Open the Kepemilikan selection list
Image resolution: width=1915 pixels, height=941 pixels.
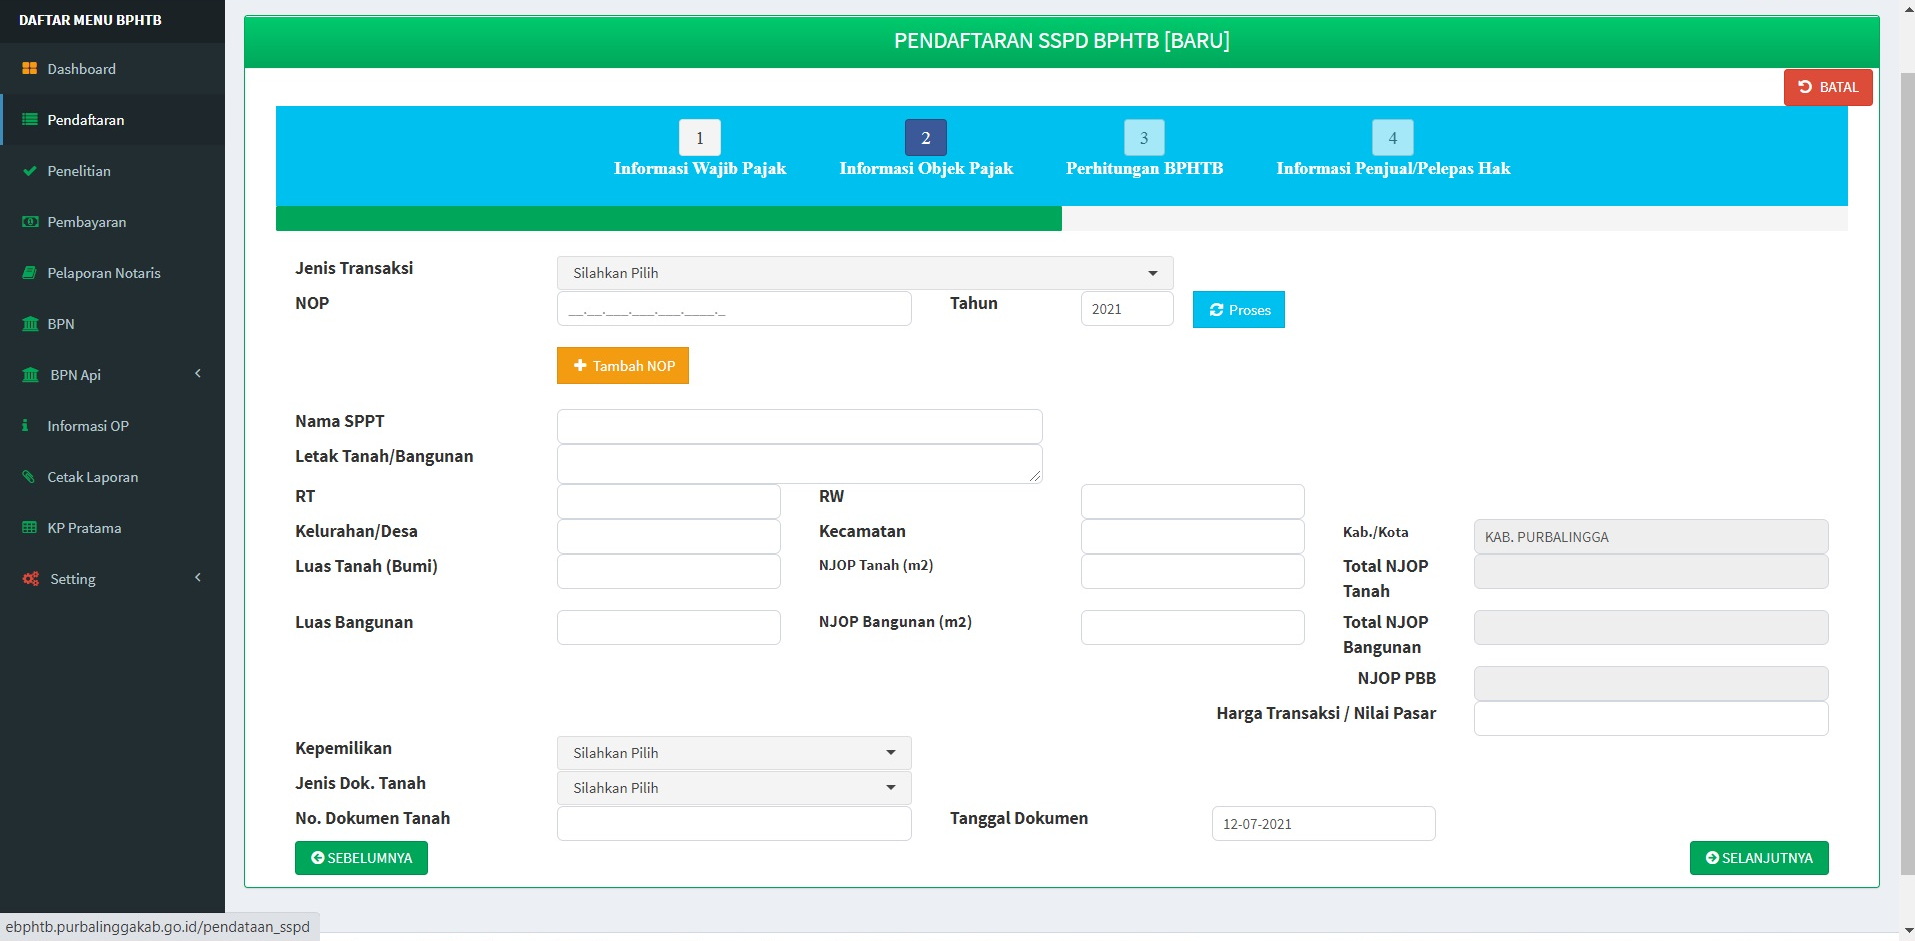tap(732, 752)
